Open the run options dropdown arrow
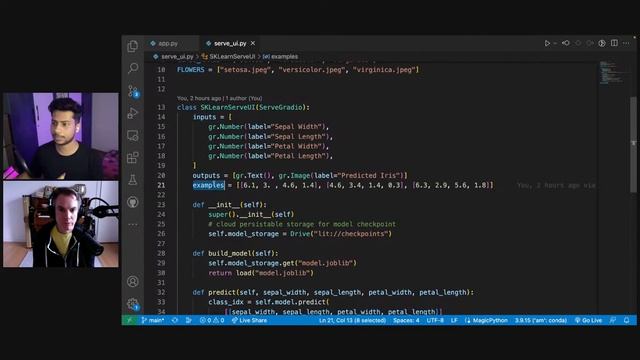The height and width of the screenshot is (360, 640). [x=555, y=43]
